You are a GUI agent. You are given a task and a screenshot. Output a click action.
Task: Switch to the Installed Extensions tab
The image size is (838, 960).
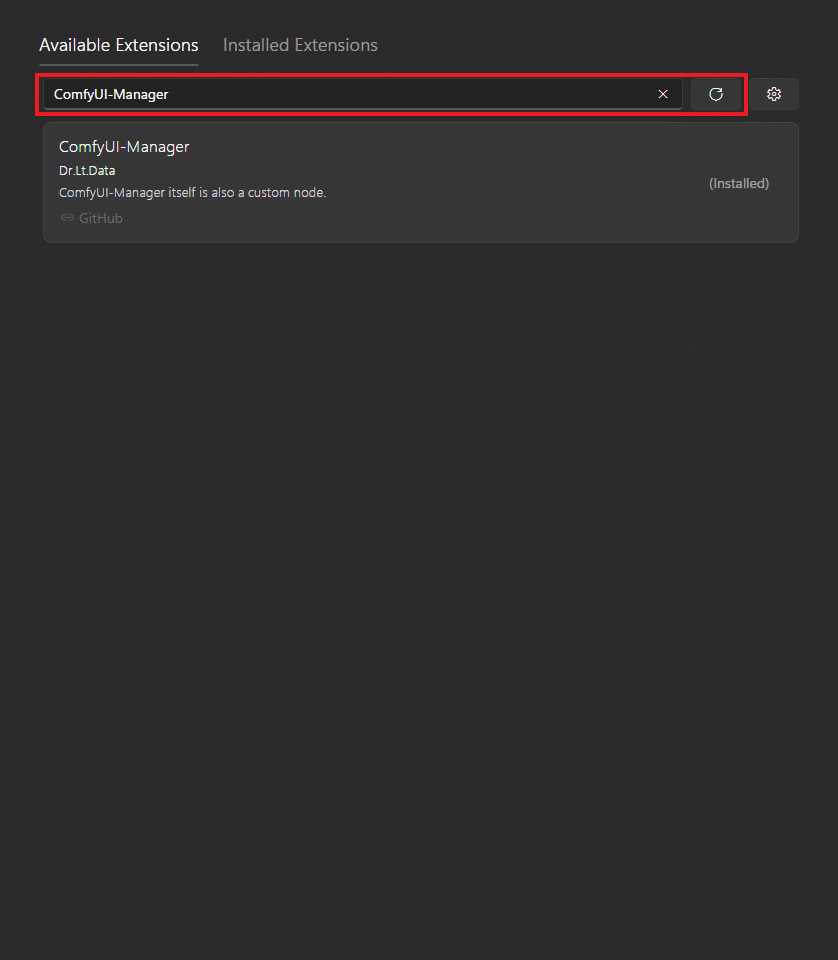[x=300, y=45]
